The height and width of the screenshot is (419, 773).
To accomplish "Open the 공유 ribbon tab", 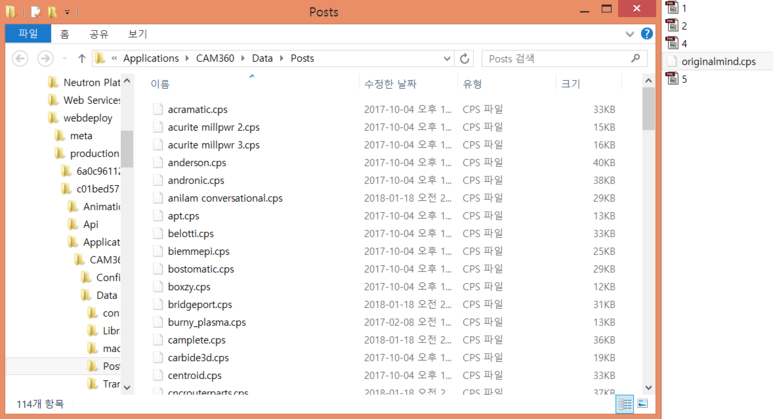I will (99, 34).
